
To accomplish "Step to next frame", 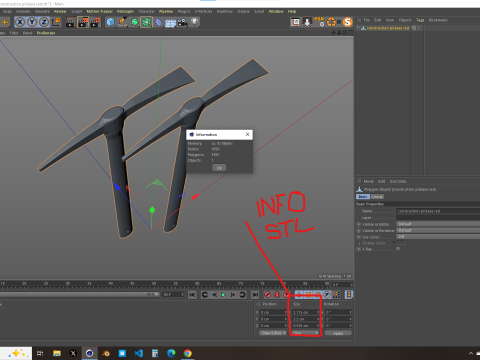I will click(233, 295).
